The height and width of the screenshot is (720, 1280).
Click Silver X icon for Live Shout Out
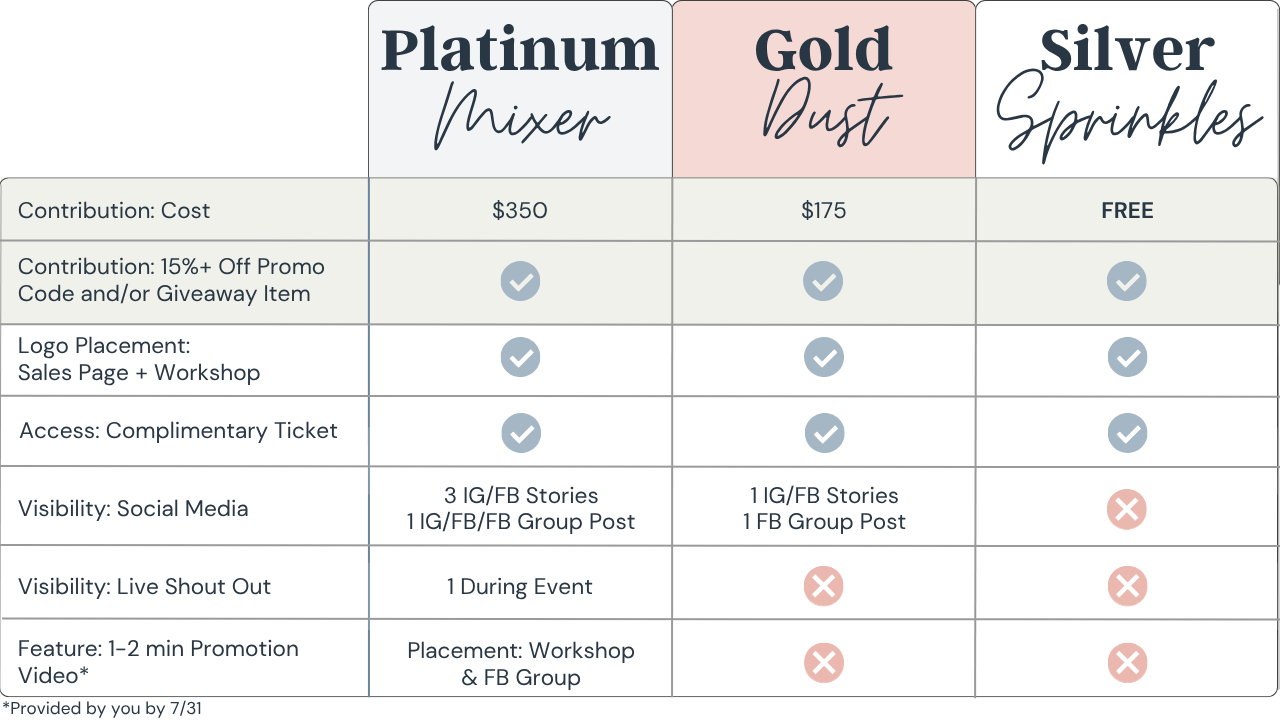(x=1127, y=587)
